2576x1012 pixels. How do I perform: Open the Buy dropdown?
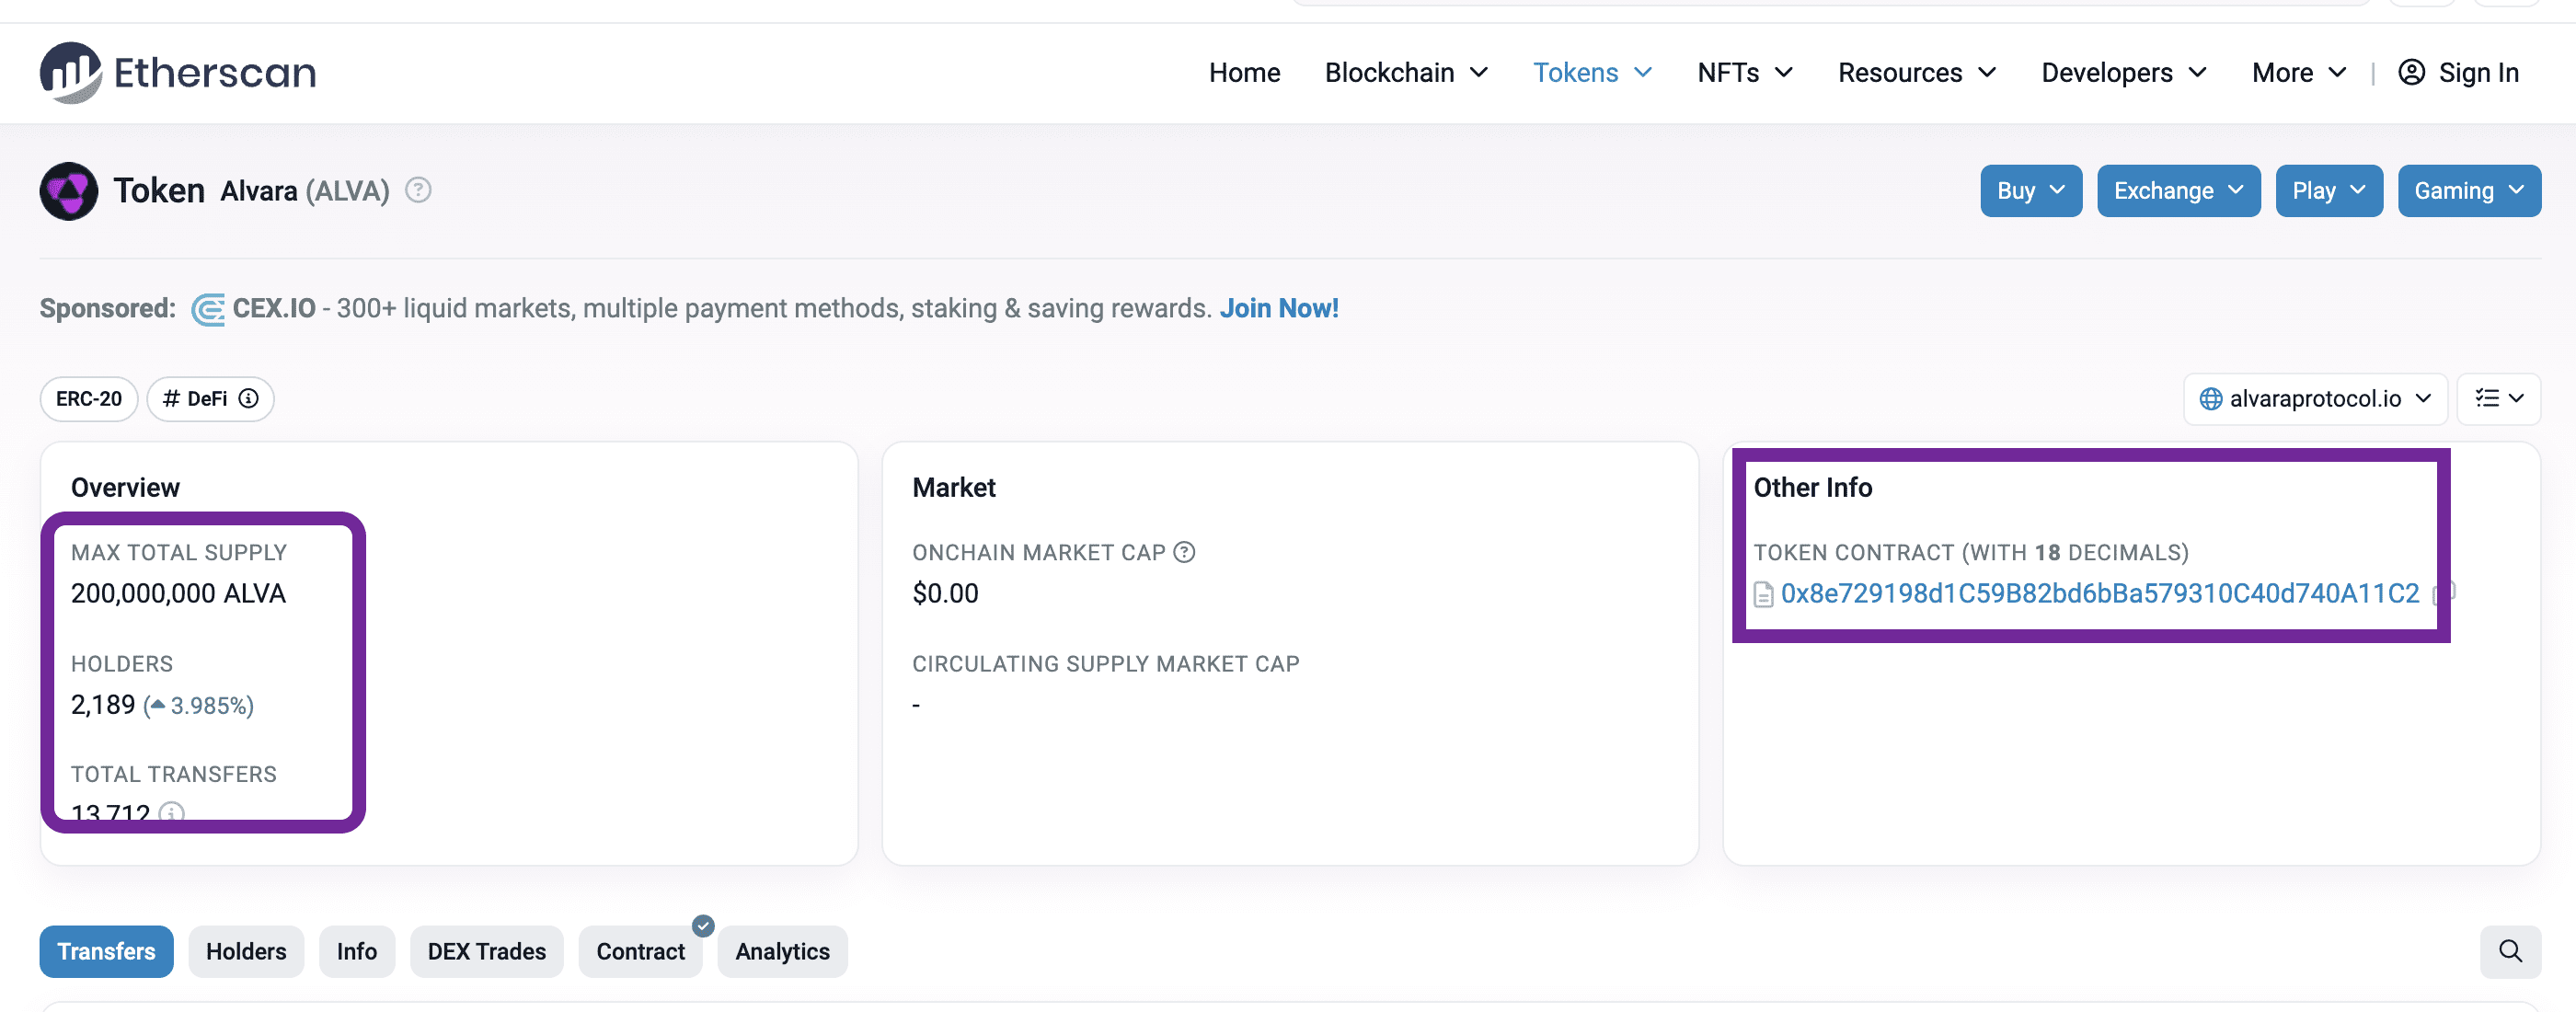pos(2030,191)
